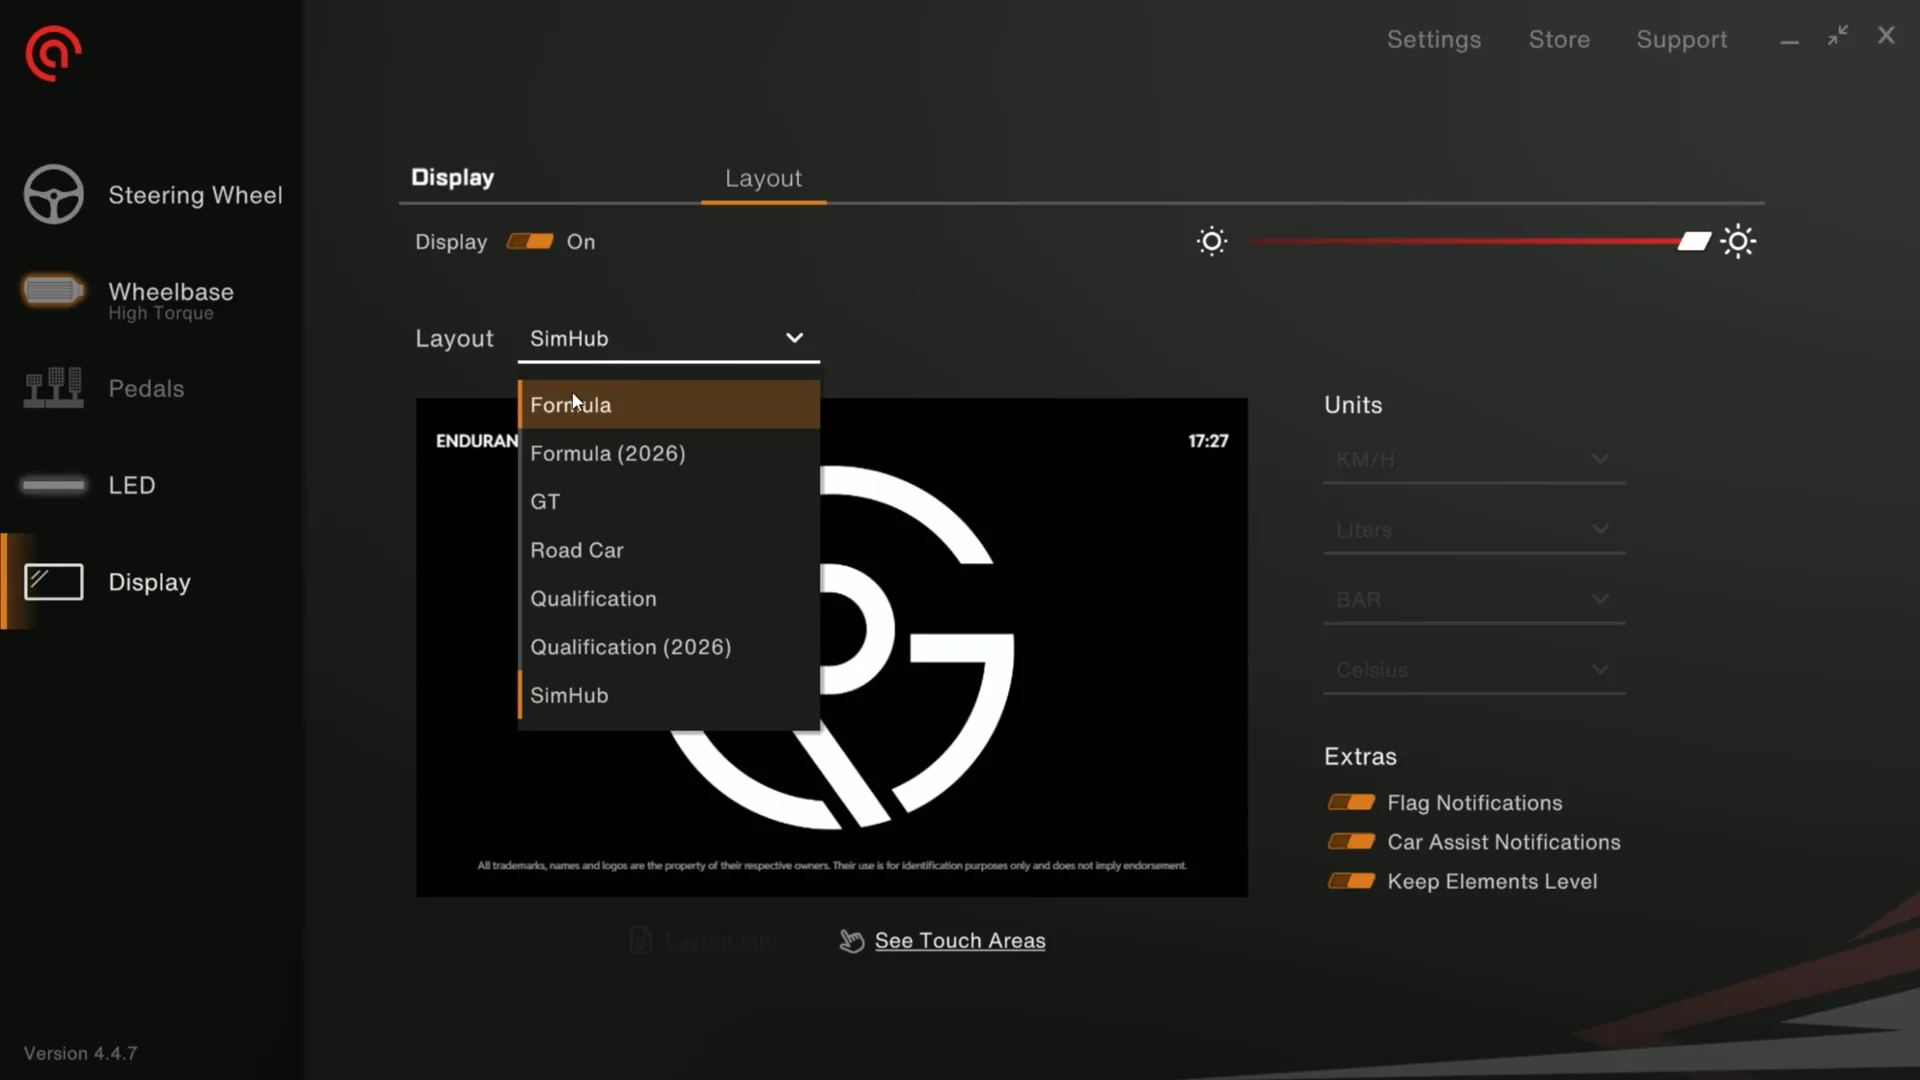Select the Wheelbase icon in sidebar

pos(53,291)
